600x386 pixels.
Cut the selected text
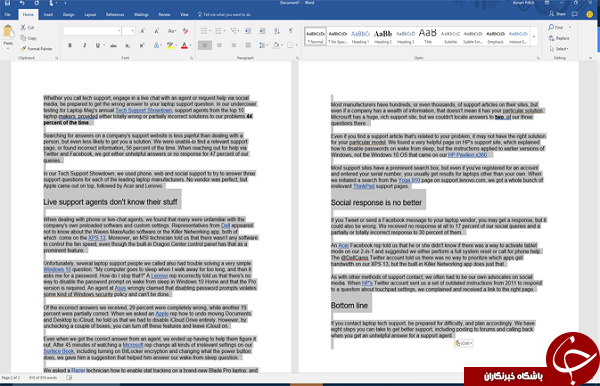coord(27,28)
